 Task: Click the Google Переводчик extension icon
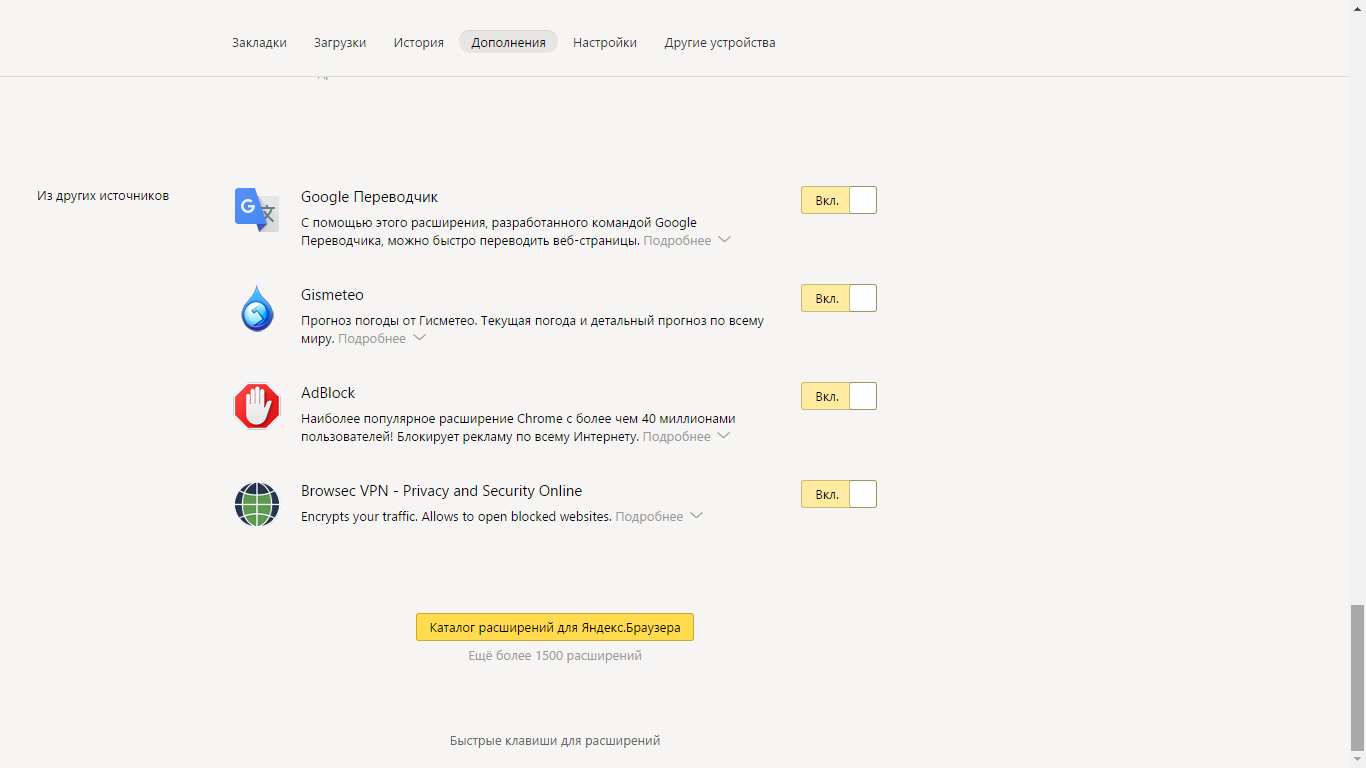pyautogui.click(x=257, y=210)
